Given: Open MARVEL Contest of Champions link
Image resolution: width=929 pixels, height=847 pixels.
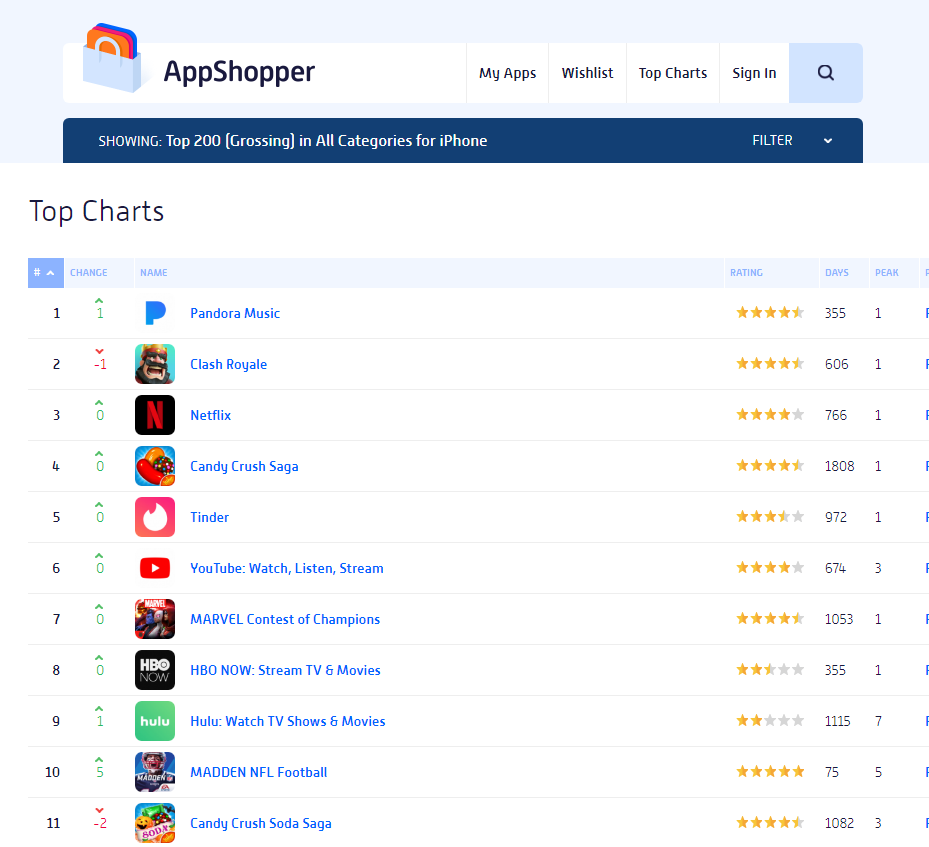Looking at the screenshot, I should pyautogui.click(x=285, y=619).
